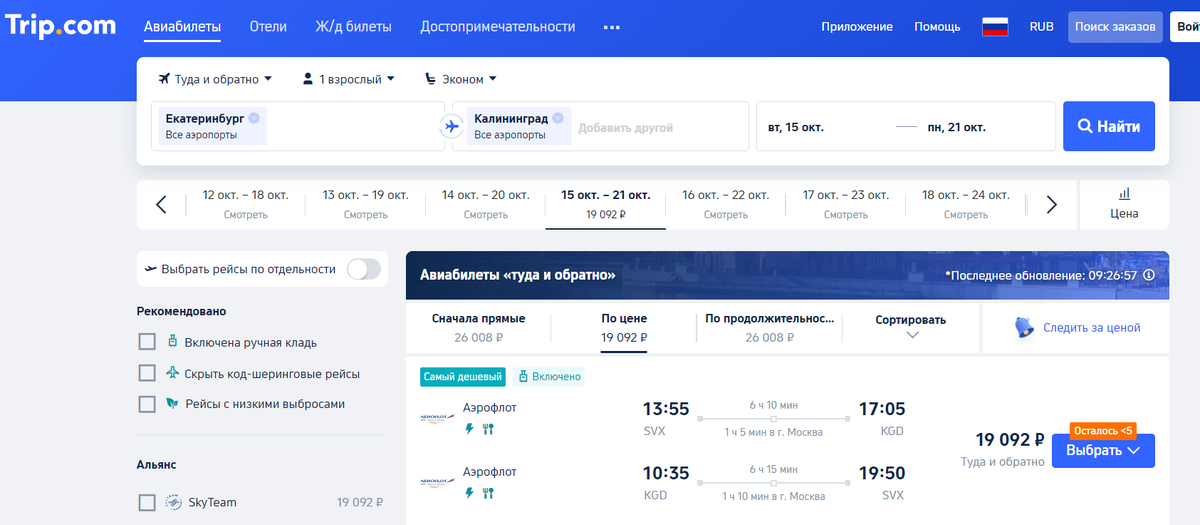Viewport: 1200px width, 525px height.
Task: Click the meal icon on the 10:35 flight
Action: point(488,493)
